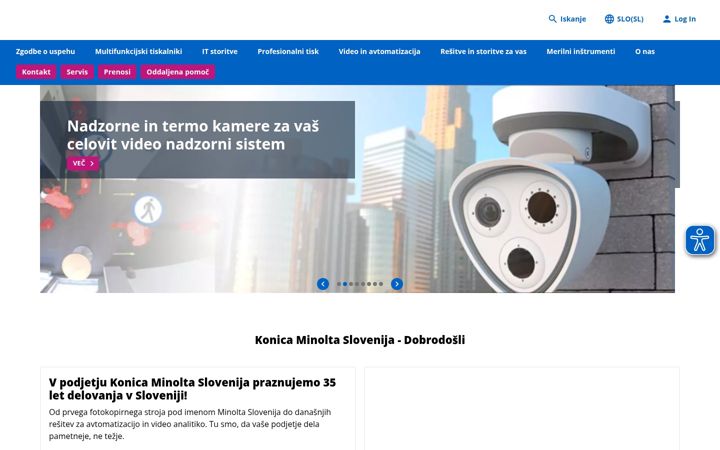
Task: Open the accessibility options widget
Action: (x=700, y=240)
